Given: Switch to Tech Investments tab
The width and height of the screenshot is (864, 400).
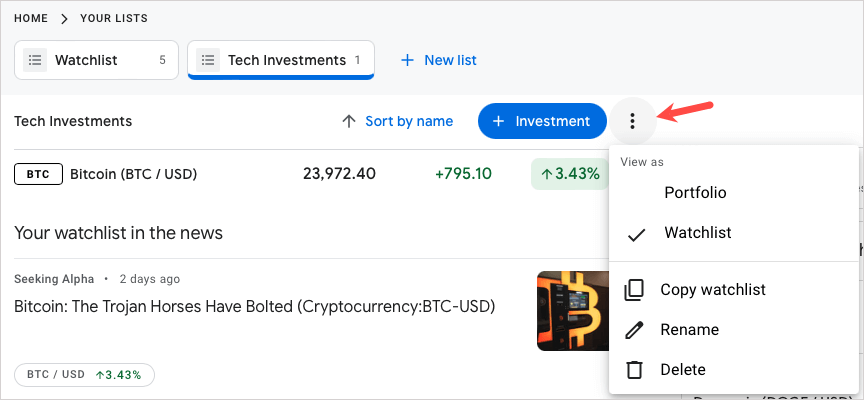Looking at the screenshot, I should (x=285, y=60).
